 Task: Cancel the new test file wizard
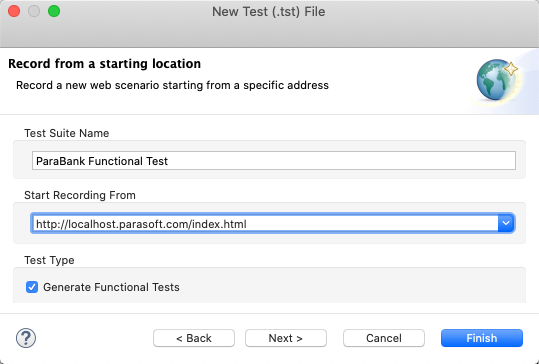pos(384,338)
